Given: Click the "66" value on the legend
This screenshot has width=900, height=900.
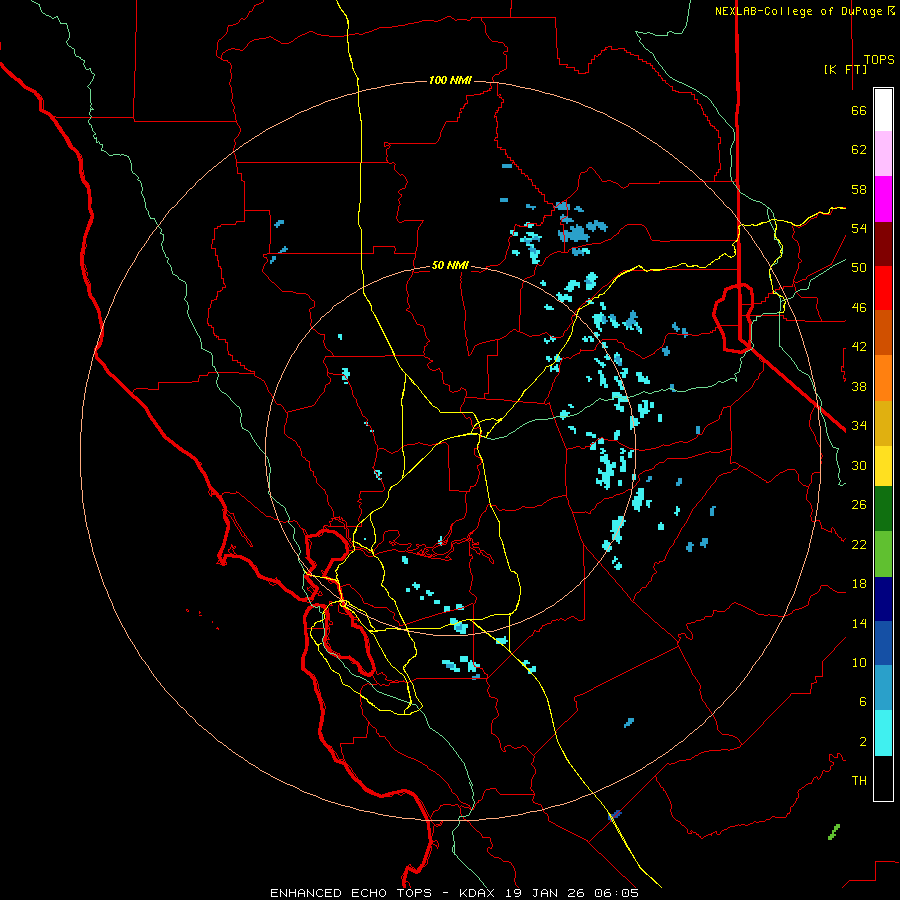Looking at the screenshot, I should pos(859,110).
